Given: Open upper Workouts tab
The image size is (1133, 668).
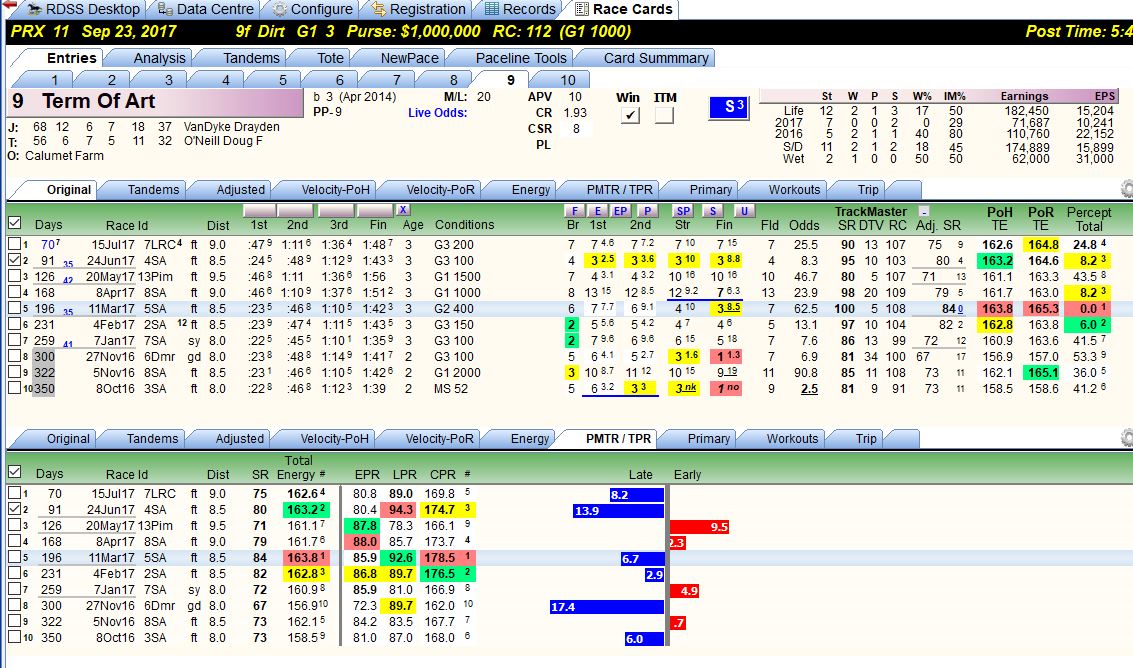Looking at the screenshot, I should pos(794,189).
